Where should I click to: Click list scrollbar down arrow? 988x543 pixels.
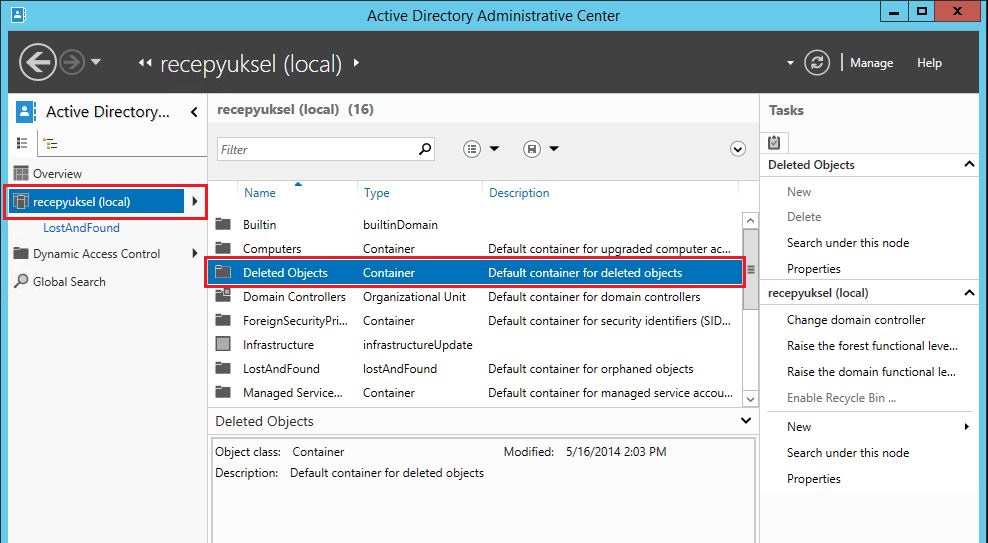(750, 399)
